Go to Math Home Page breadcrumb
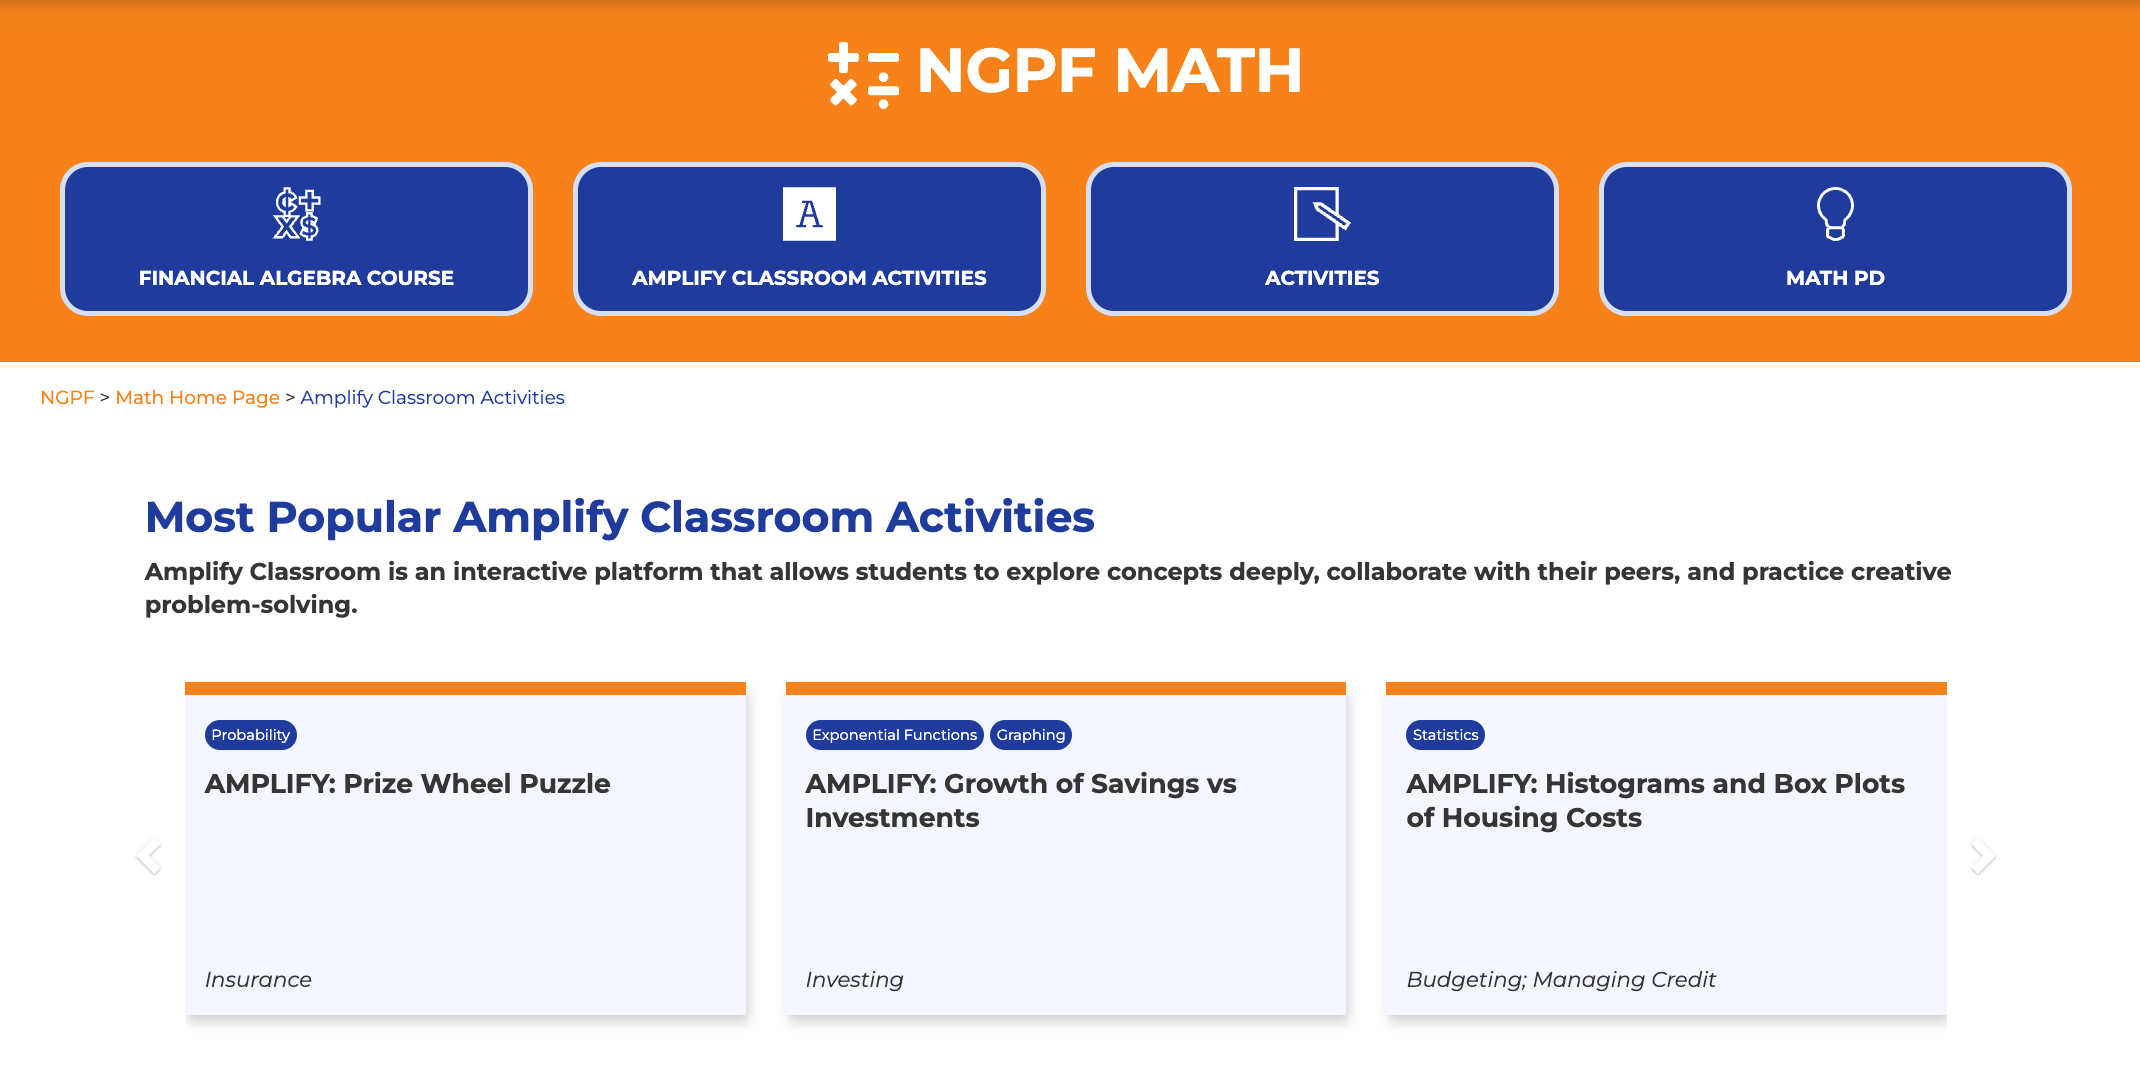Image resolution: width=2140 pixels, height=1078 pixels. click(x=197, y=397)
